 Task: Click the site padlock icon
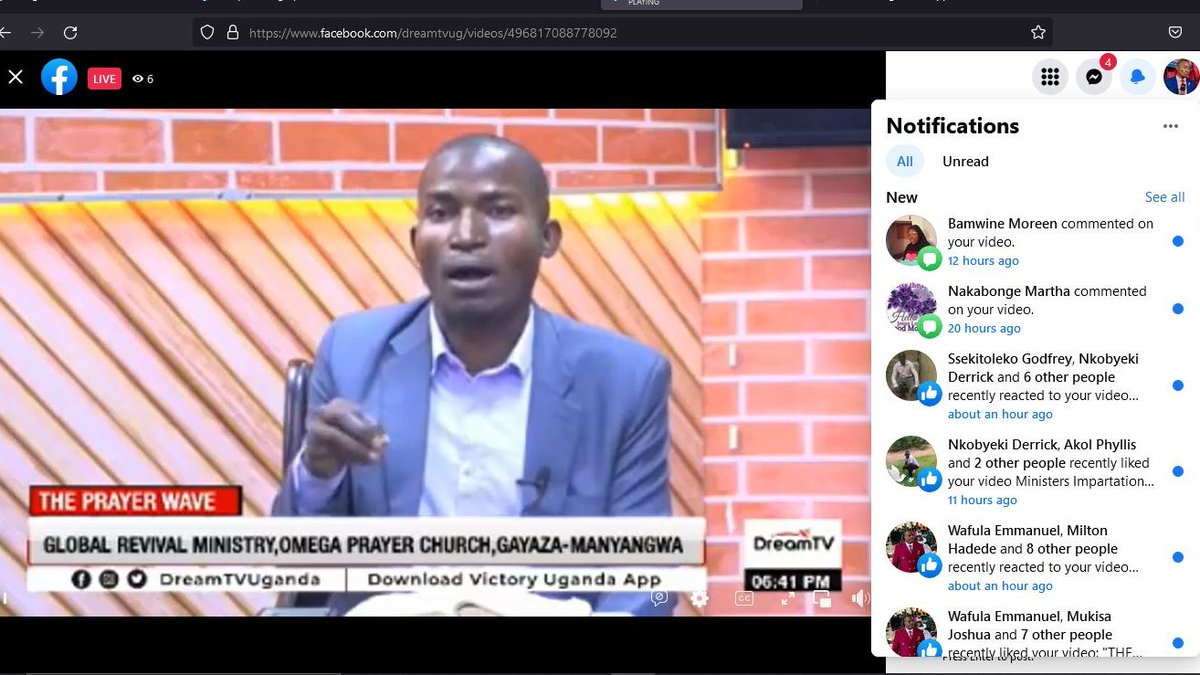tap(232, 32)
